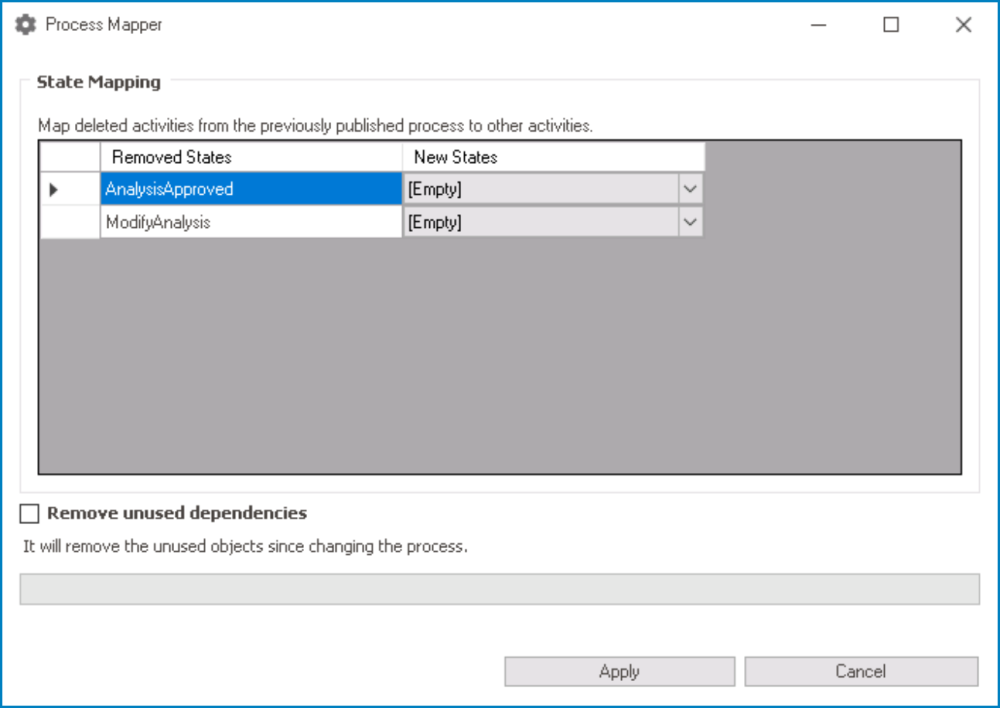Click the empty gray grid area

[500, 360]
